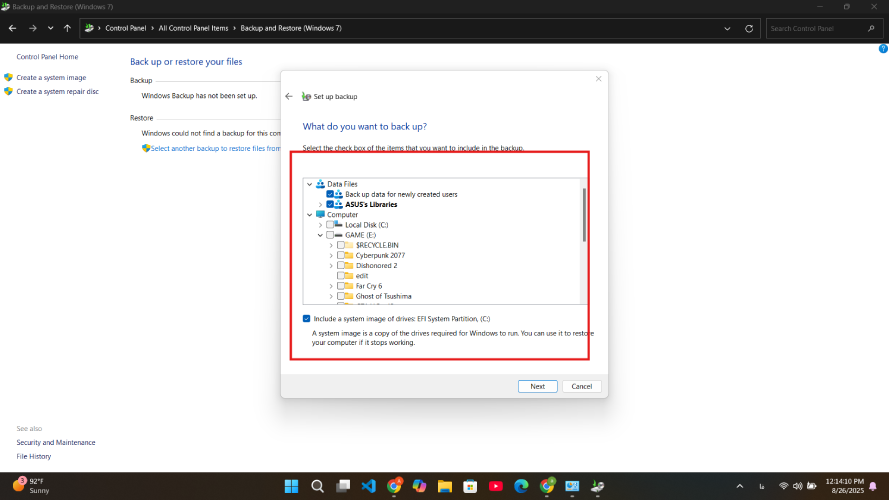The image size is (889, 500).
Task: Collapse the GAME (E:) drive node
Action: click(x=320, y=235)
